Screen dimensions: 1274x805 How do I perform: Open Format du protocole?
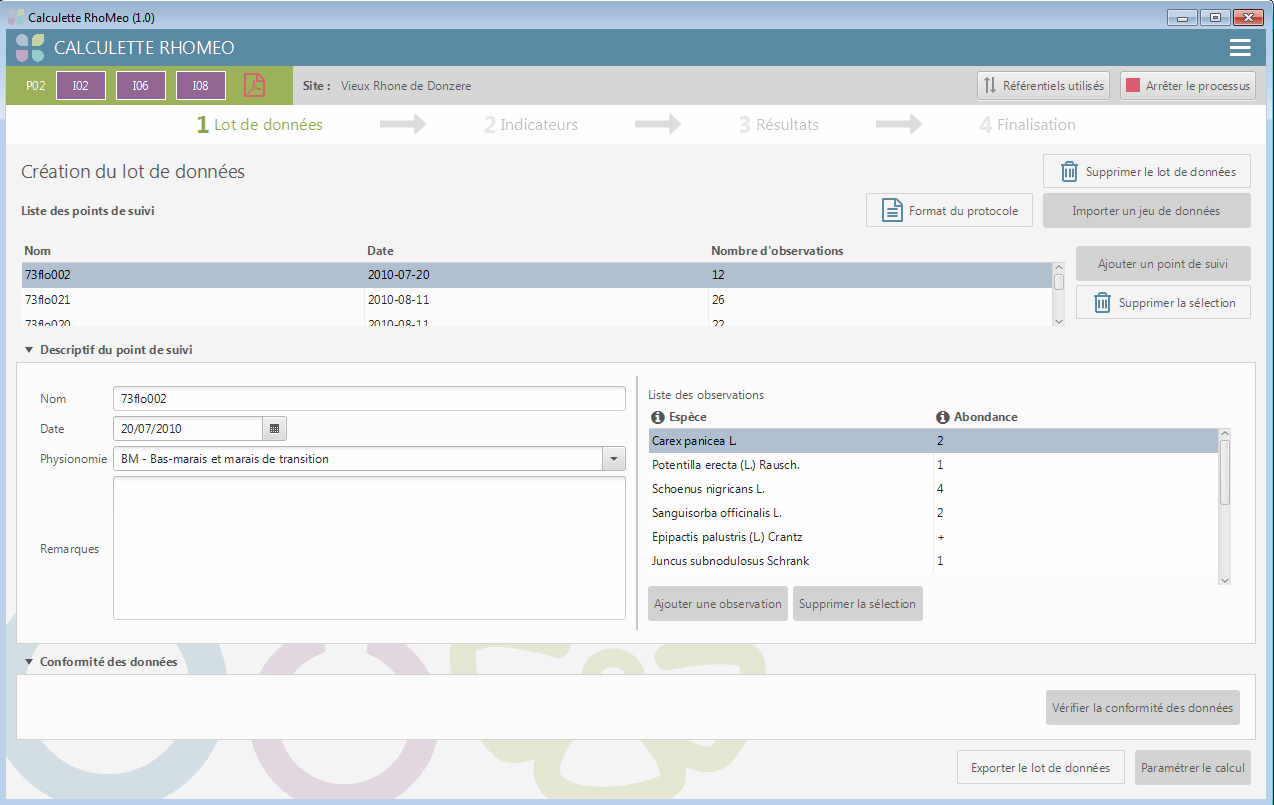point(949,211)
